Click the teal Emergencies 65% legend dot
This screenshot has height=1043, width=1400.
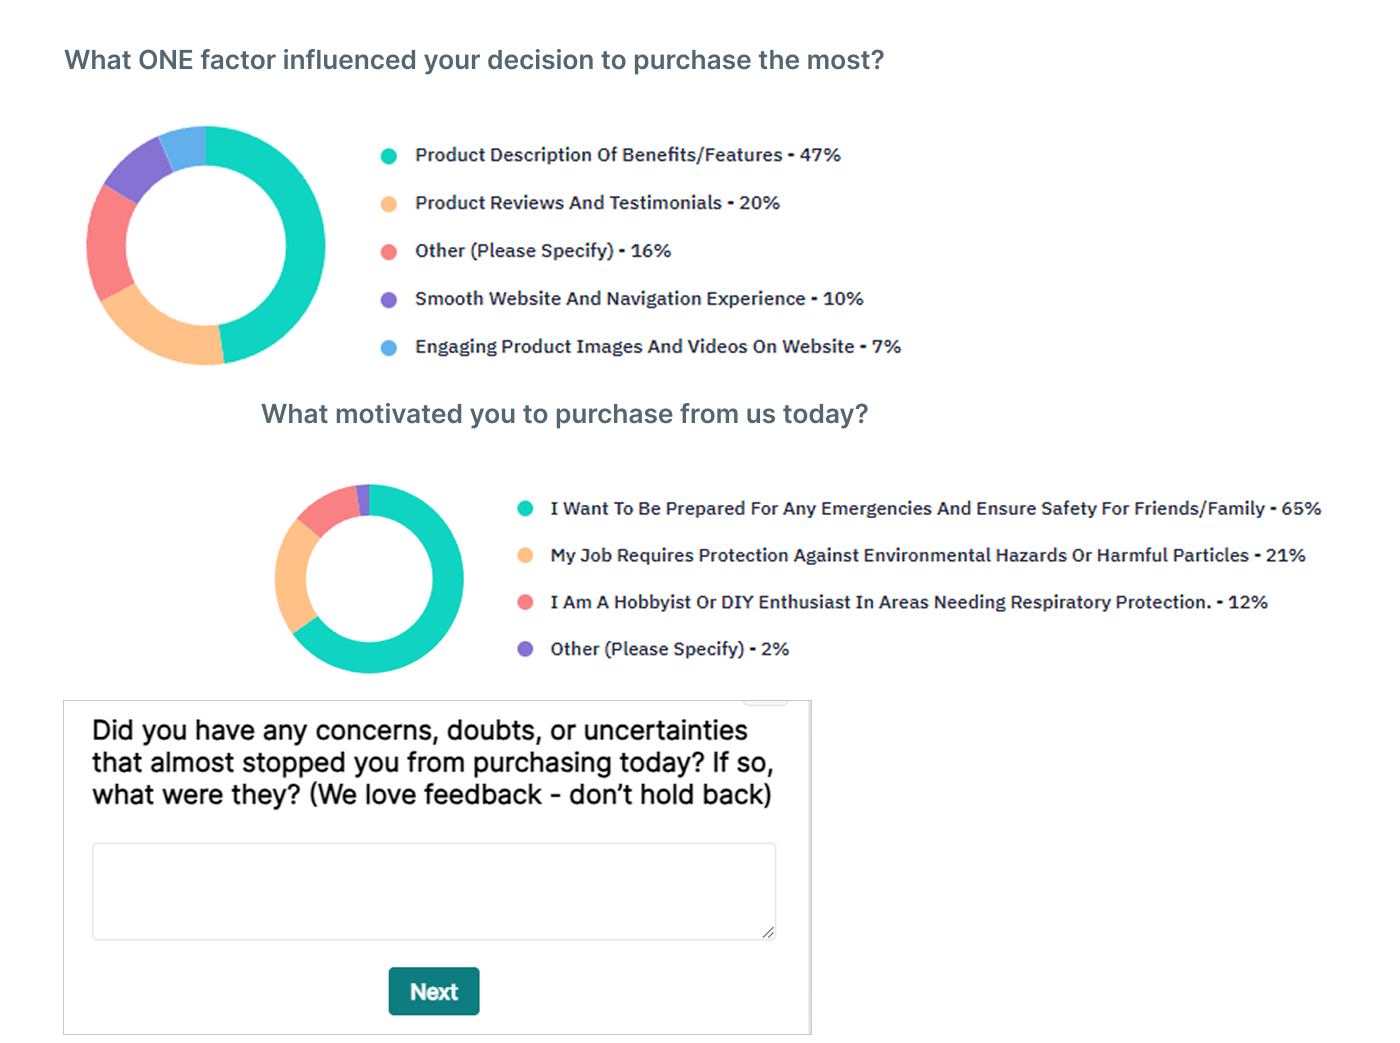click(525, 509)
